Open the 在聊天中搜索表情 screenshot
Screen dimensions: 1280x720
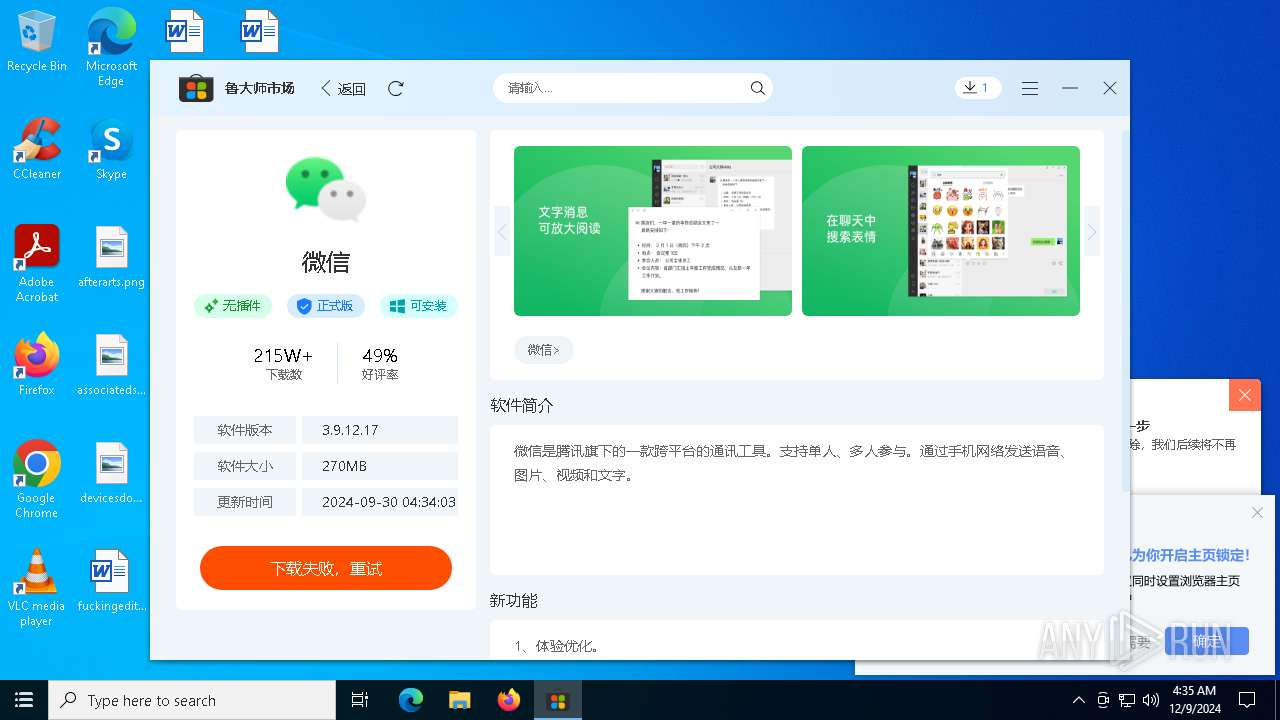point(941,231)
